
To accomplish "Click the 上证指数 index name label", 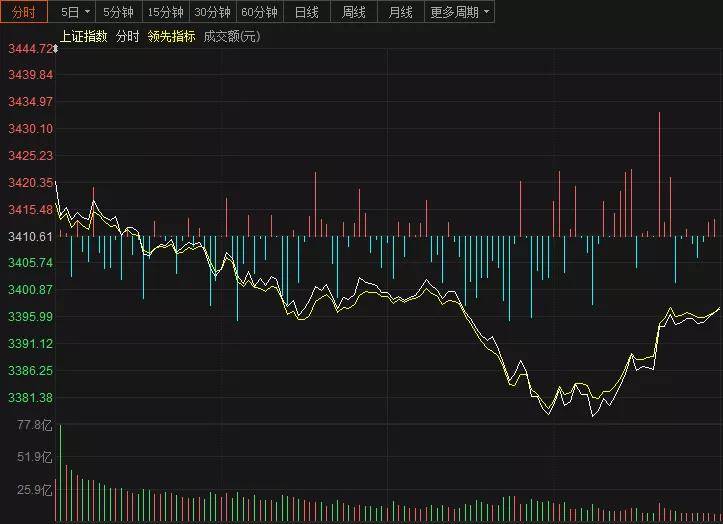I will (x=83, y=36).
